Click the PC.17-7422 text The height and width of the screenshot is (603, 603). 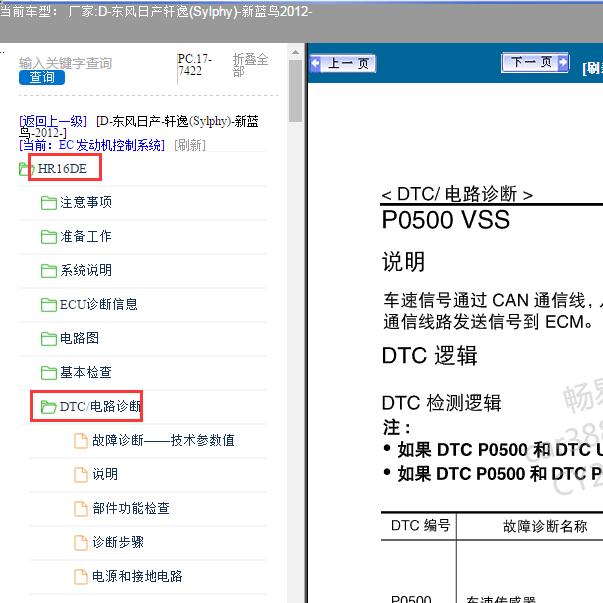click(195, 65)
